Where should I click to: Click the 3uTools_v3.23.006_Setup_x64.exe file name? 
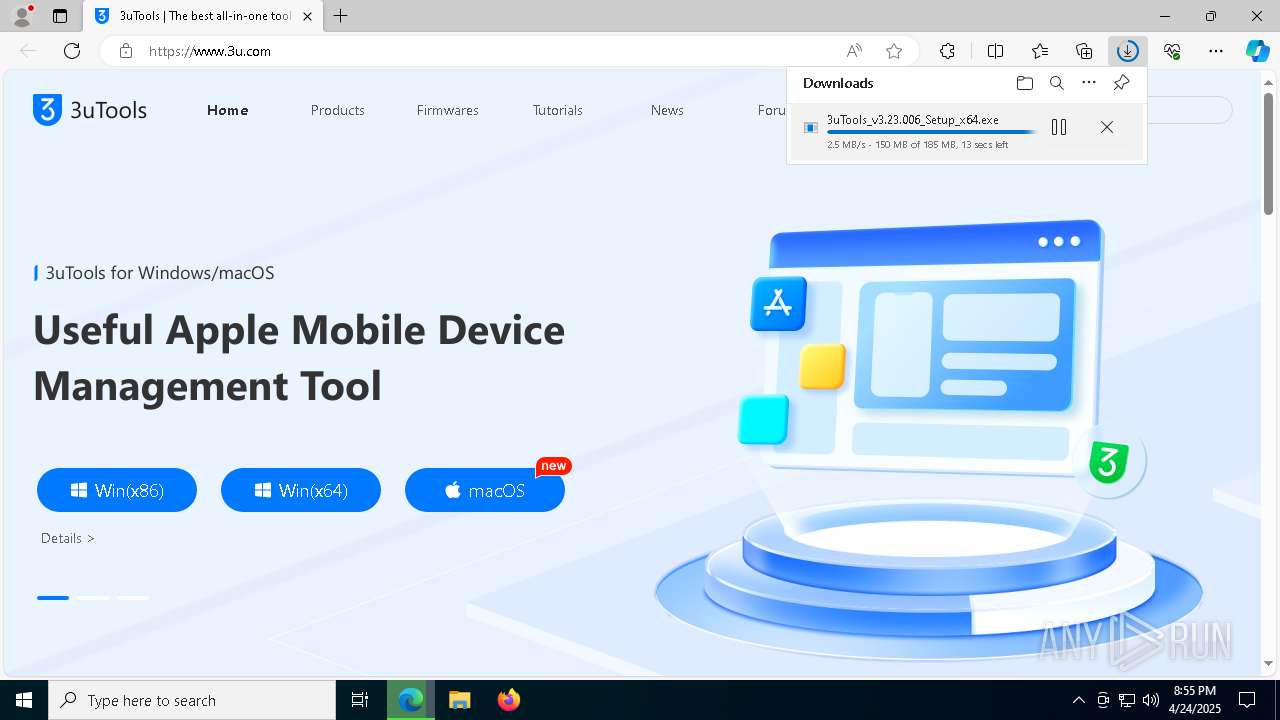(x=912, y=120)
